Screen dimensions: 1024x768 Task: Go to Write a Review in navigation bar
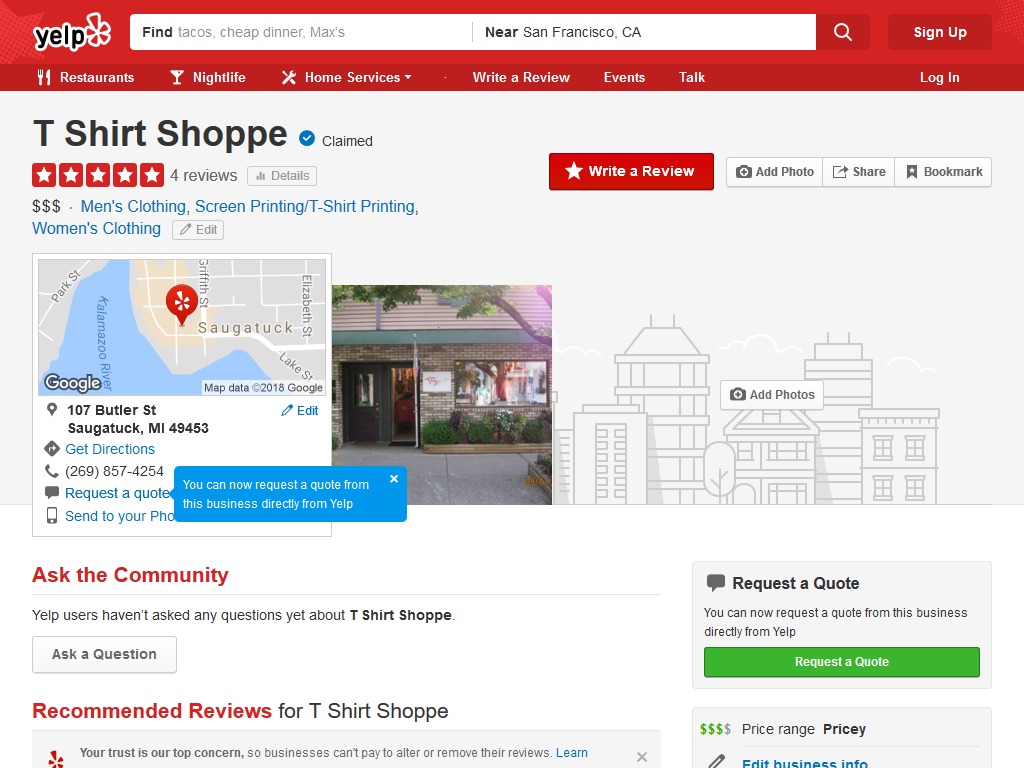click(x=521, y=77)
